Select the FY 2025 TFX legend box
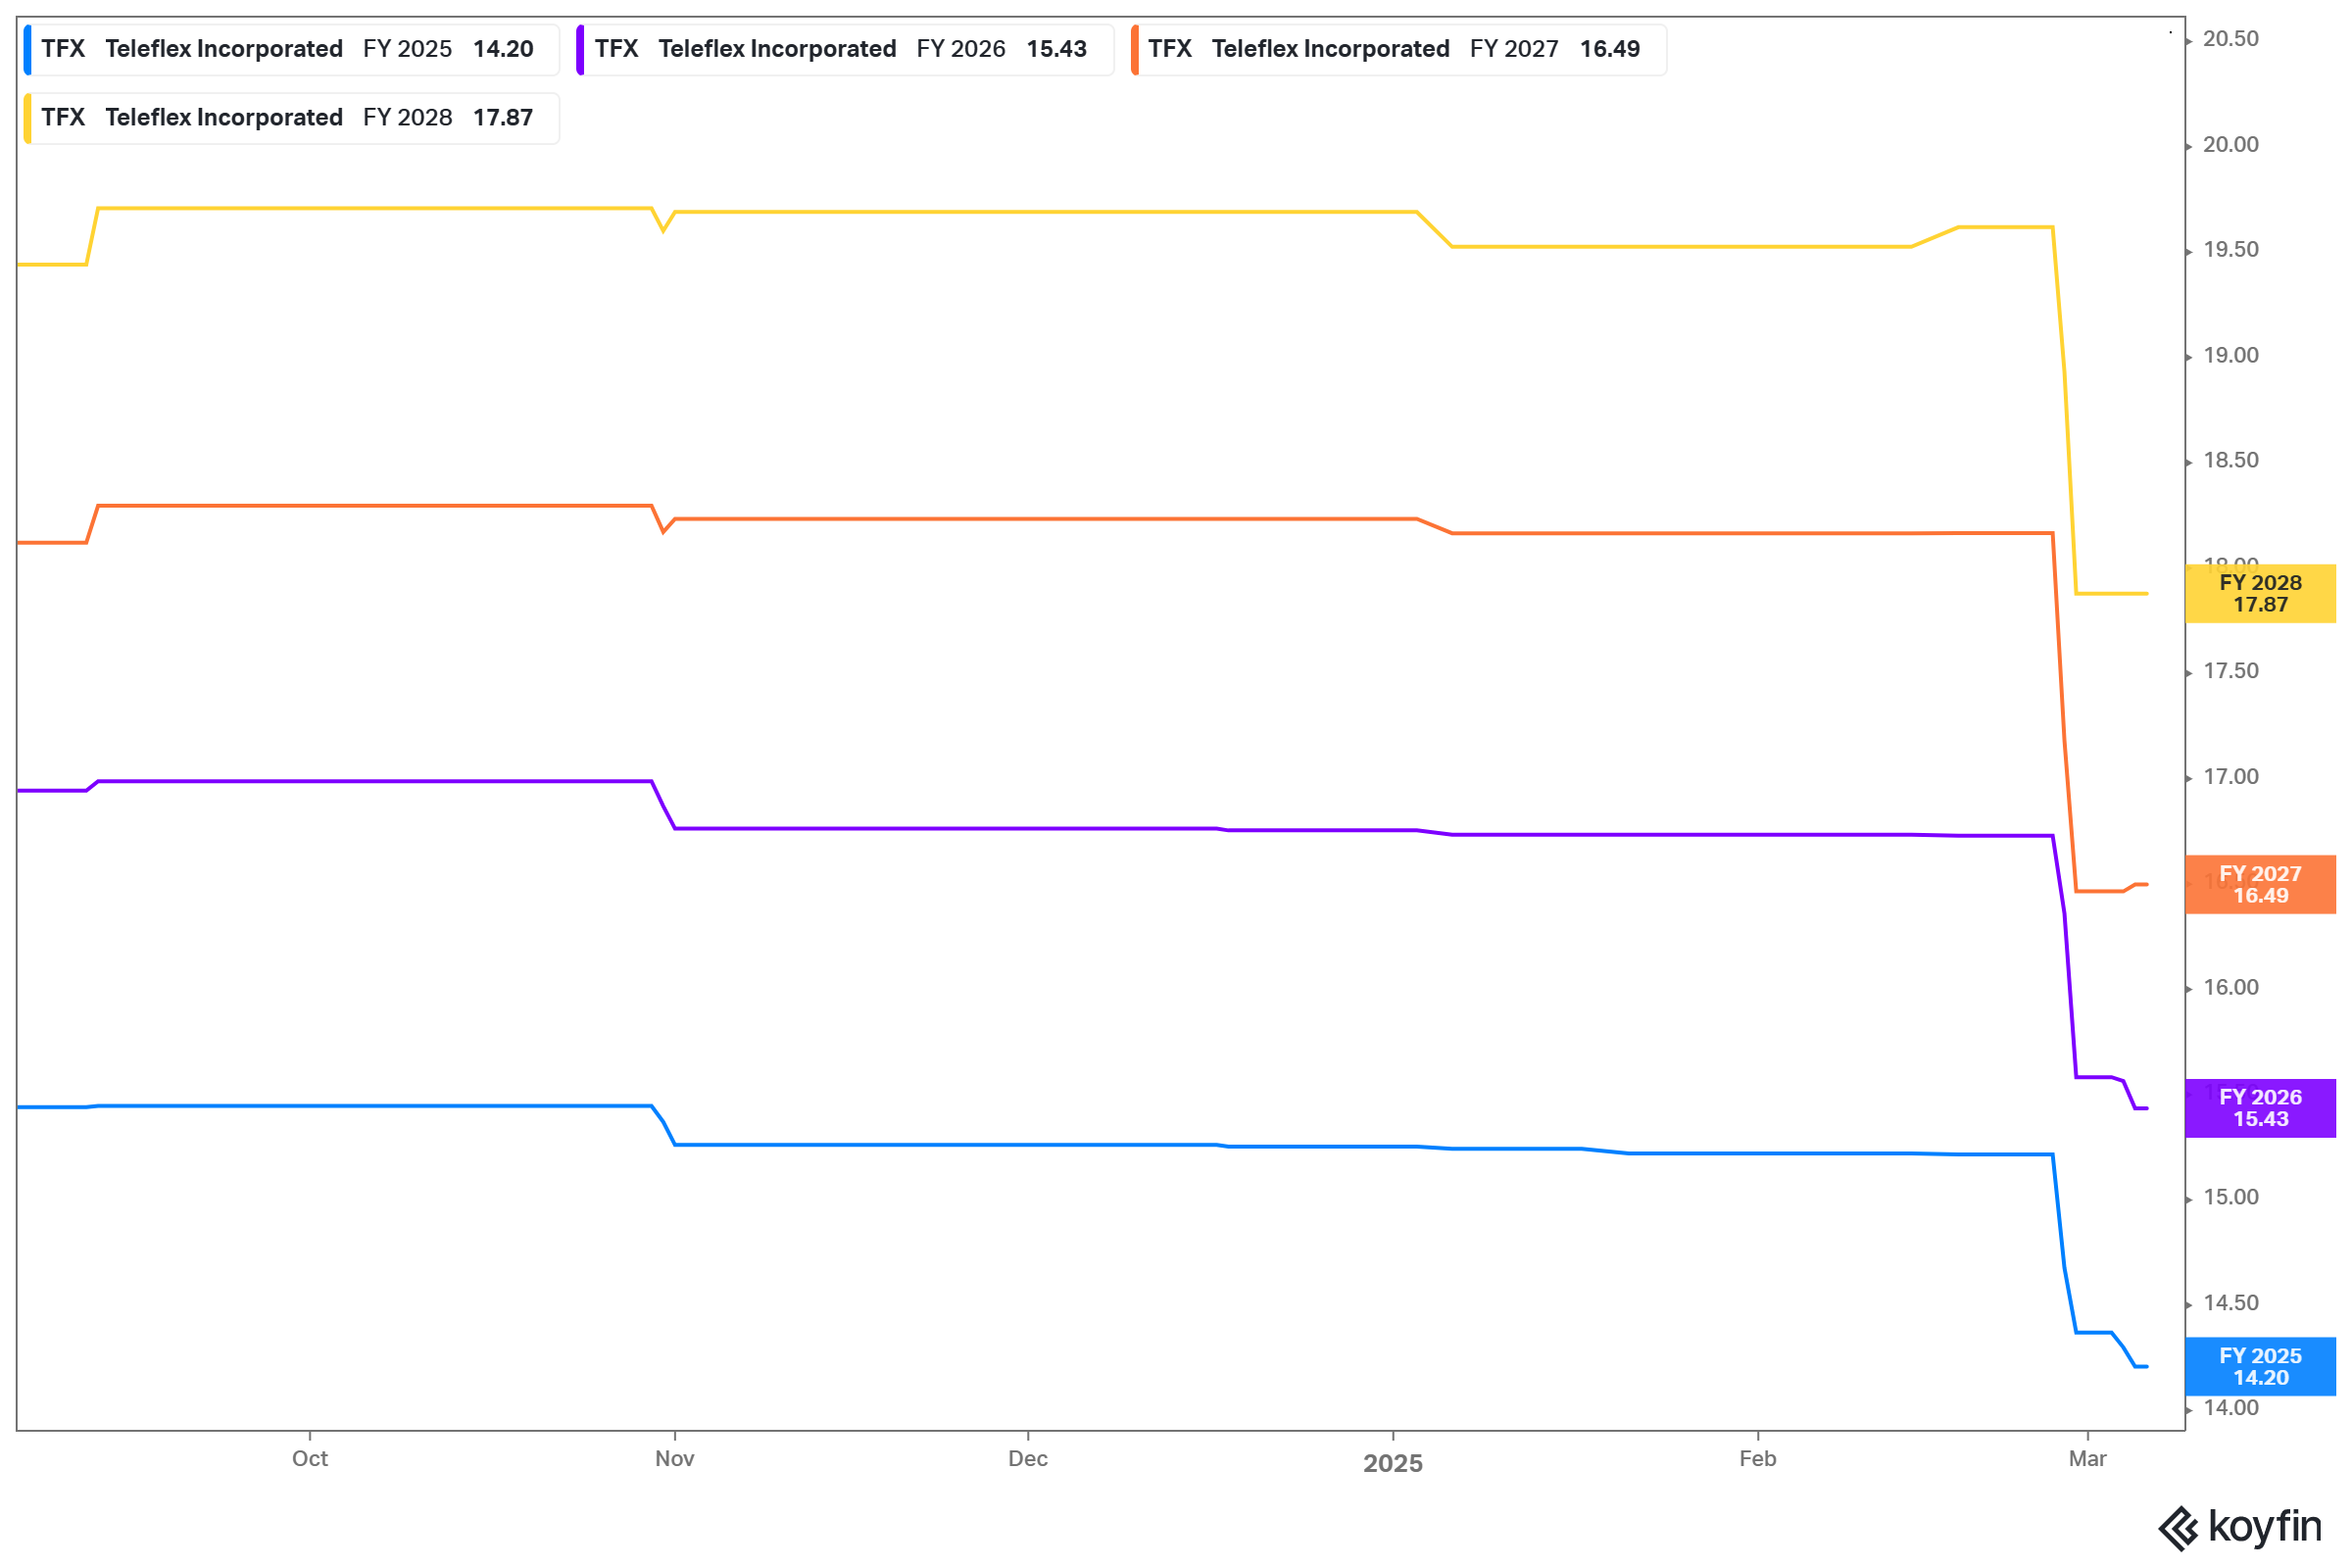The width and height of the screenshot is (2352, 1568). 291,49
